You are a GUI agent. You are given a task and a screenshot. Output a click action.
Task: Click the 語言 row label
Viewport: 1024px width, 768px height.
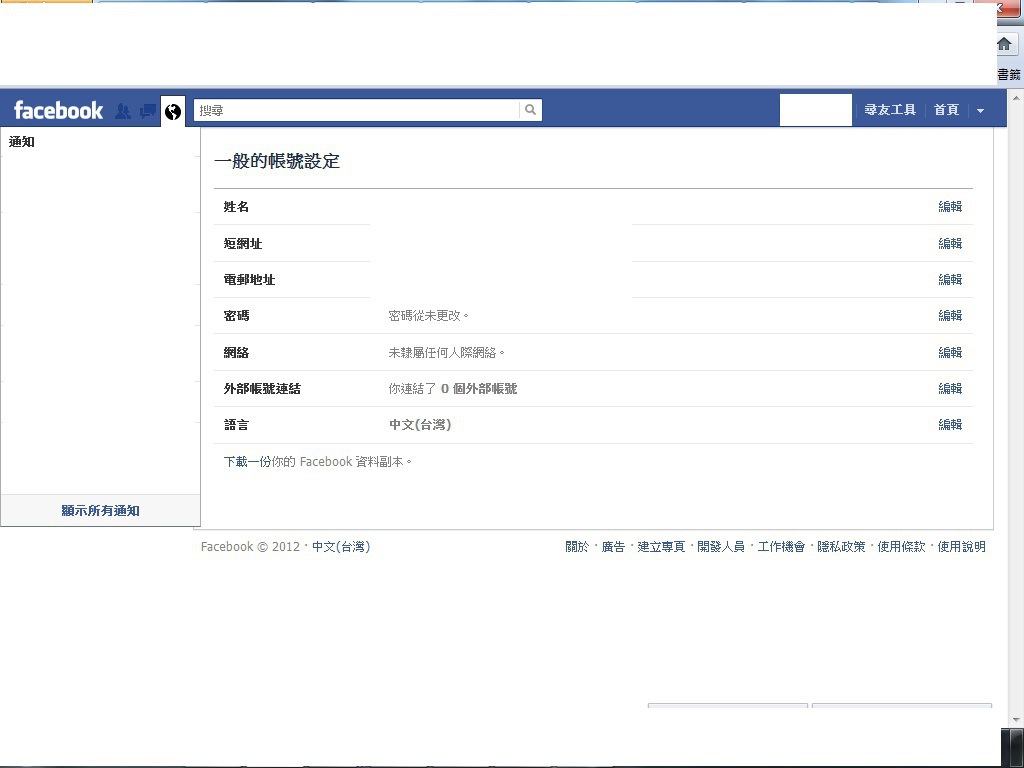(236, 424)
